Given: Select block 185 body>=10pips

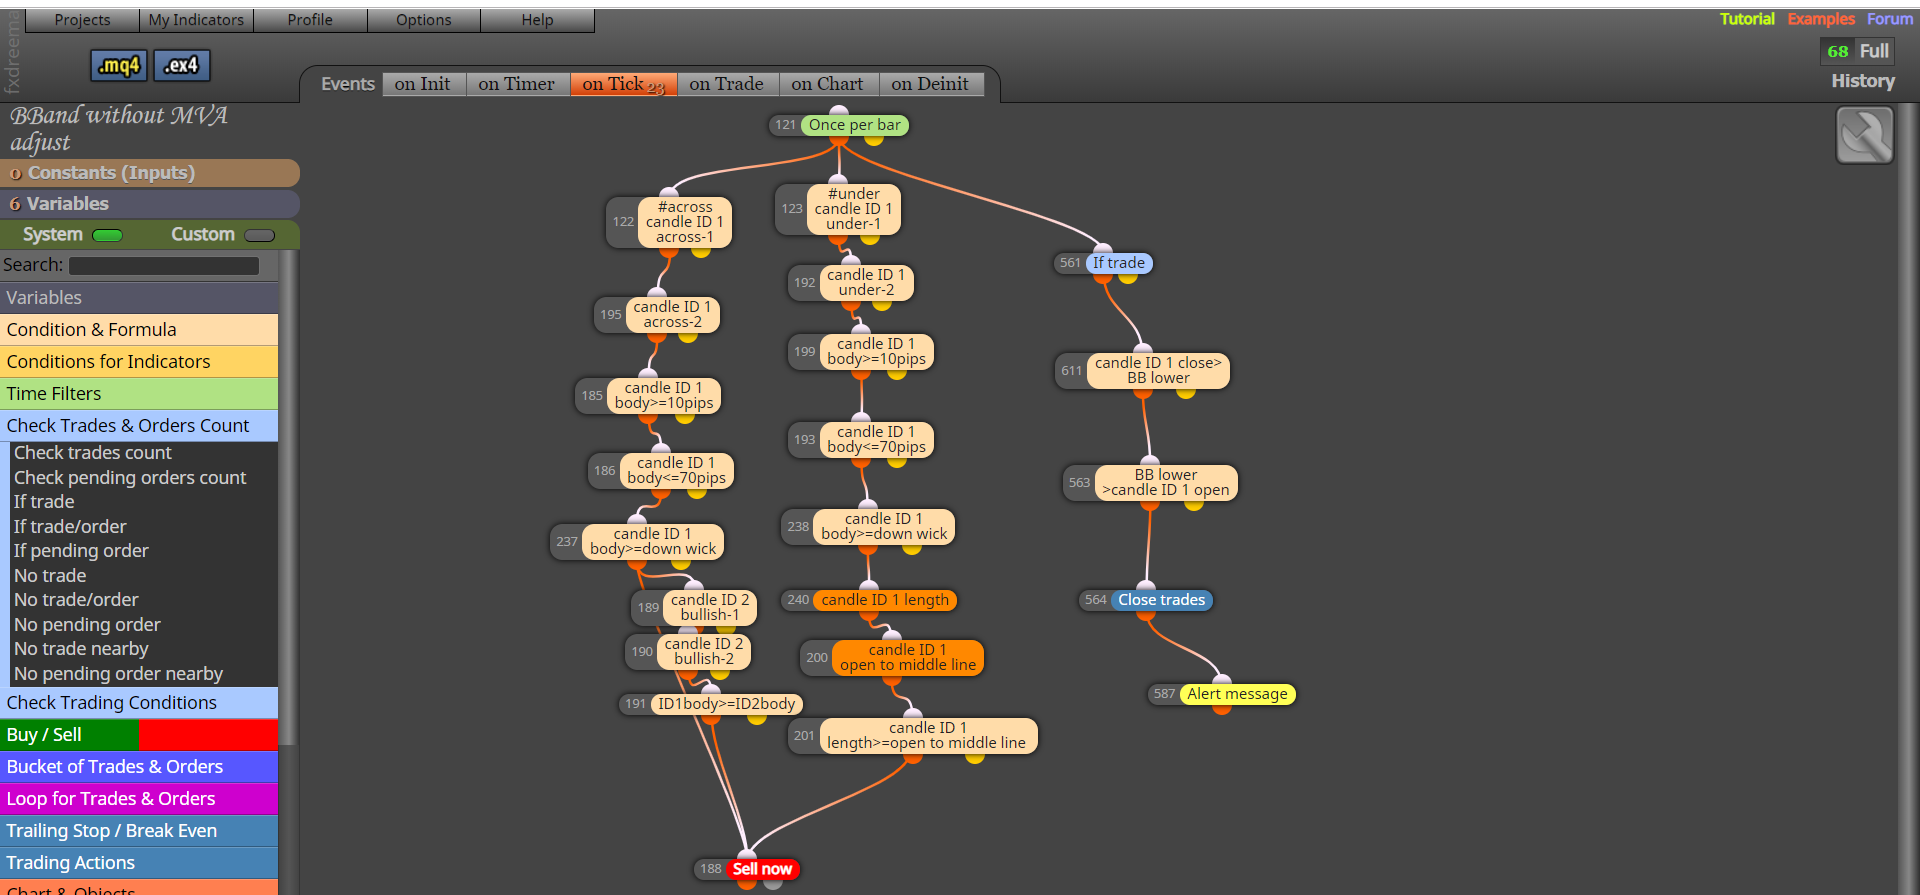Looking at the screenshot, I should coord(664,395).
